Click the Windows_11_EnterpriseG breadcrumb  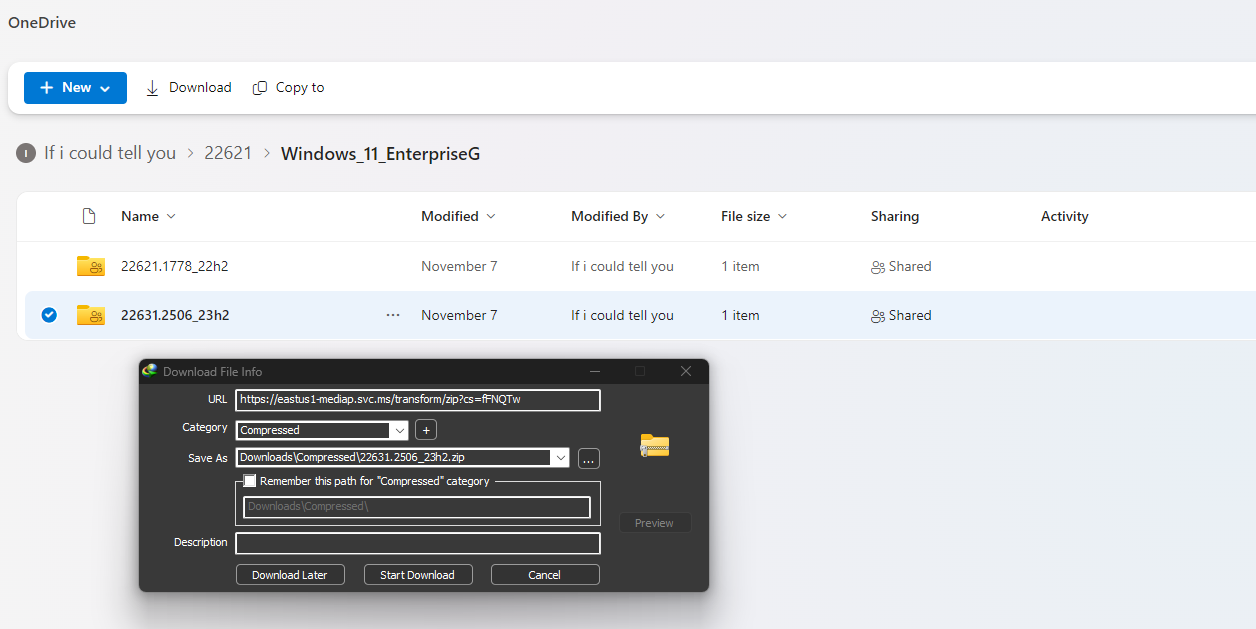pos(381,154)
